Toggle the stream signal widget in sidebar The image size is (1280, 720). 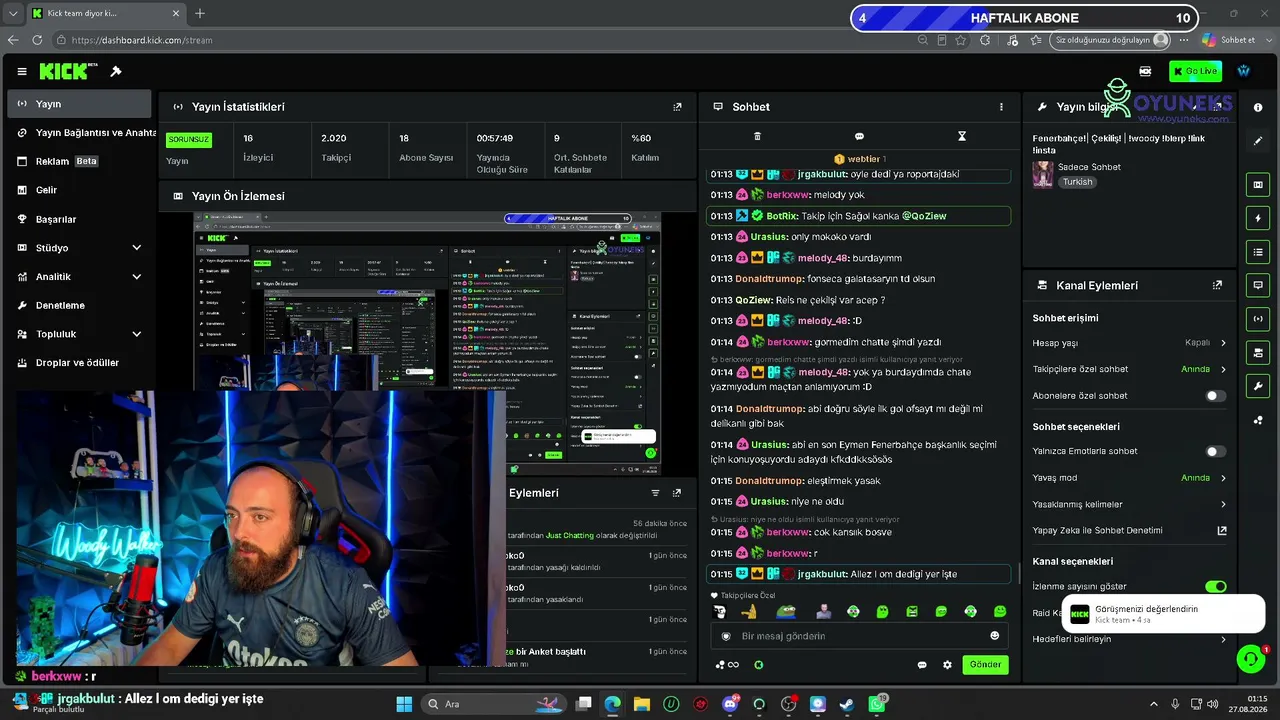1258,319
